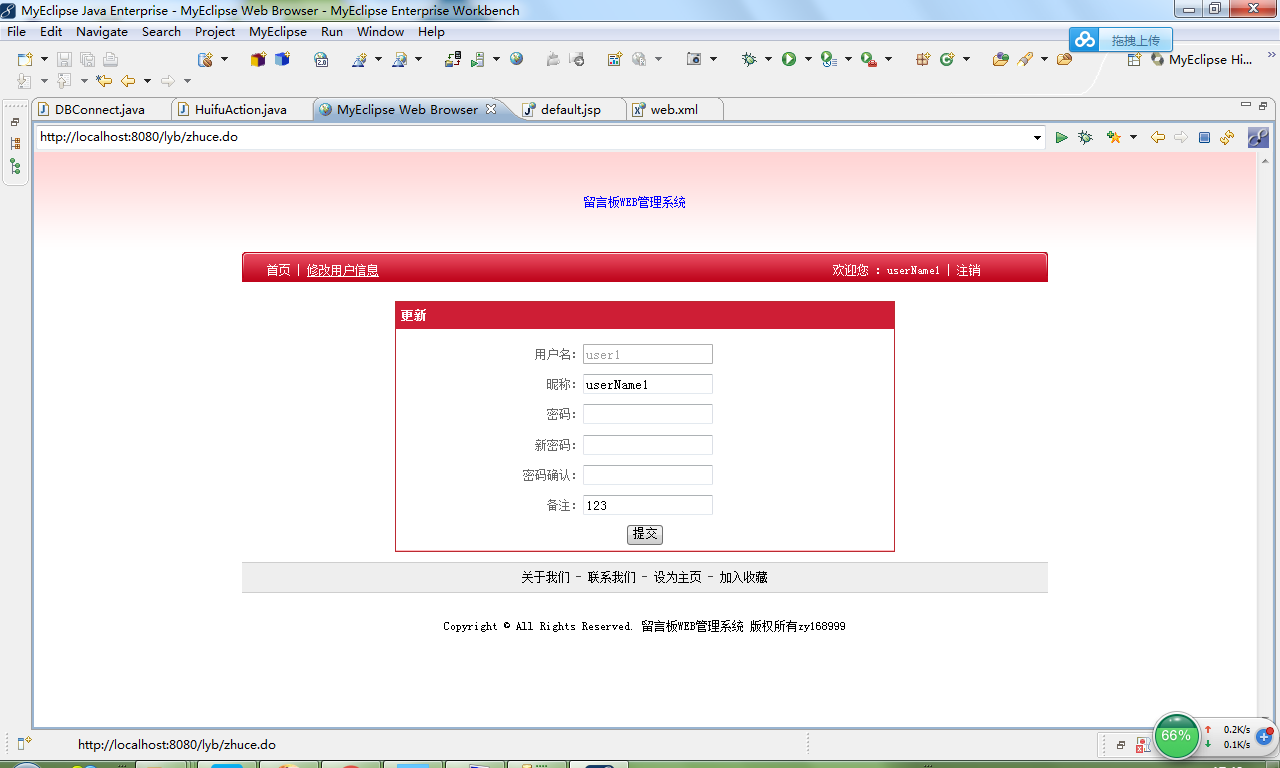Open the 首页 home link
This screenshot has width=1280, height=768.
tap(277, 269)
